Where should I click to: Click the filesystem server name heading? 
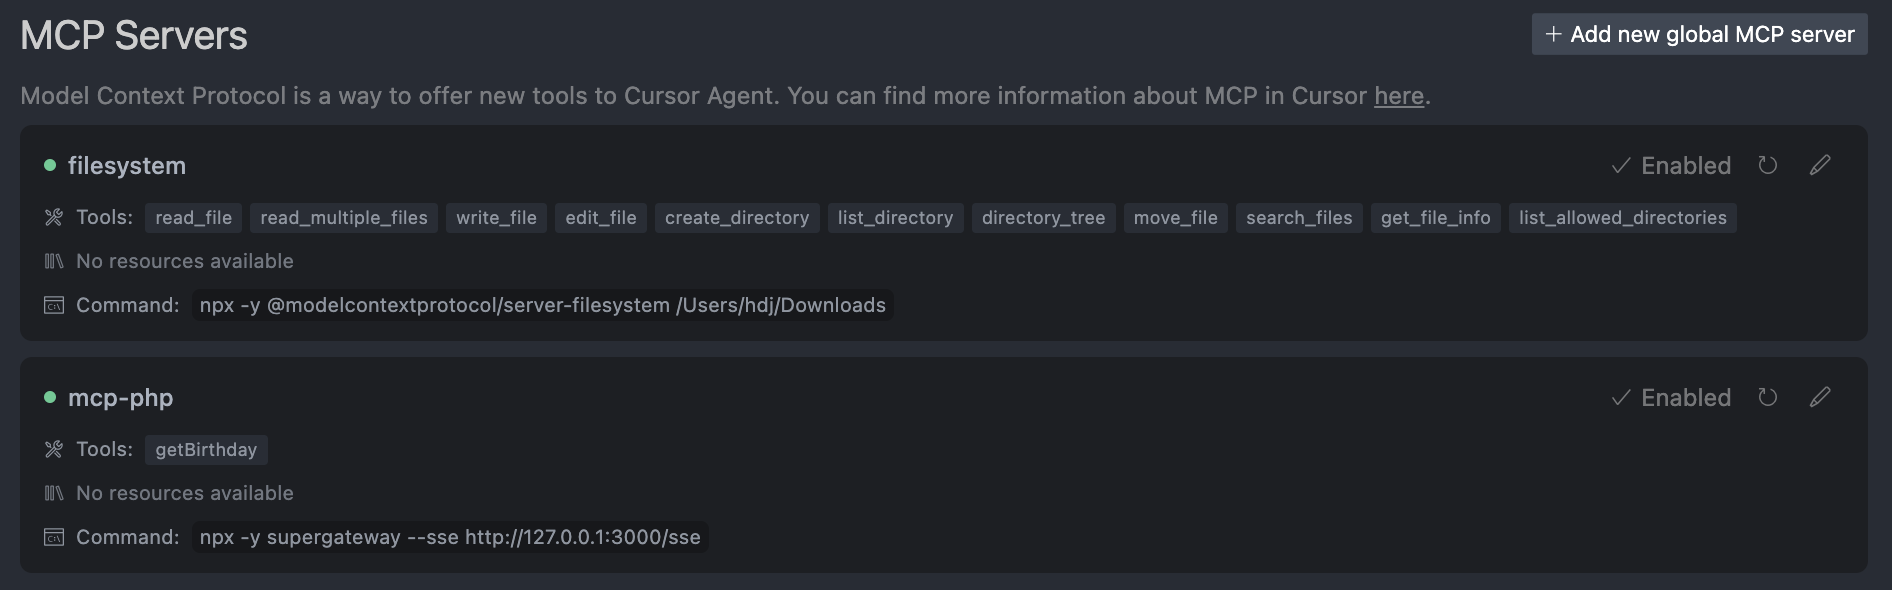pos(126,165)
